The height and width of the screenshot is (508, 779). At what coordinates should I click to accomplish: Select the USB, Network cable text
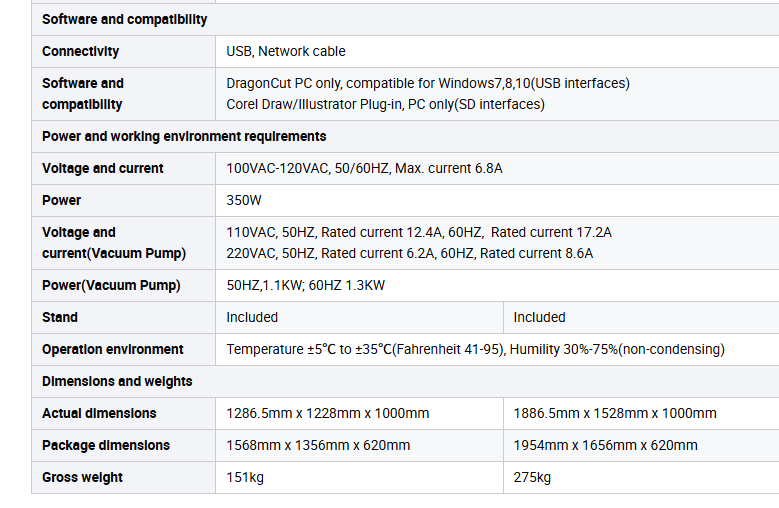286,51
